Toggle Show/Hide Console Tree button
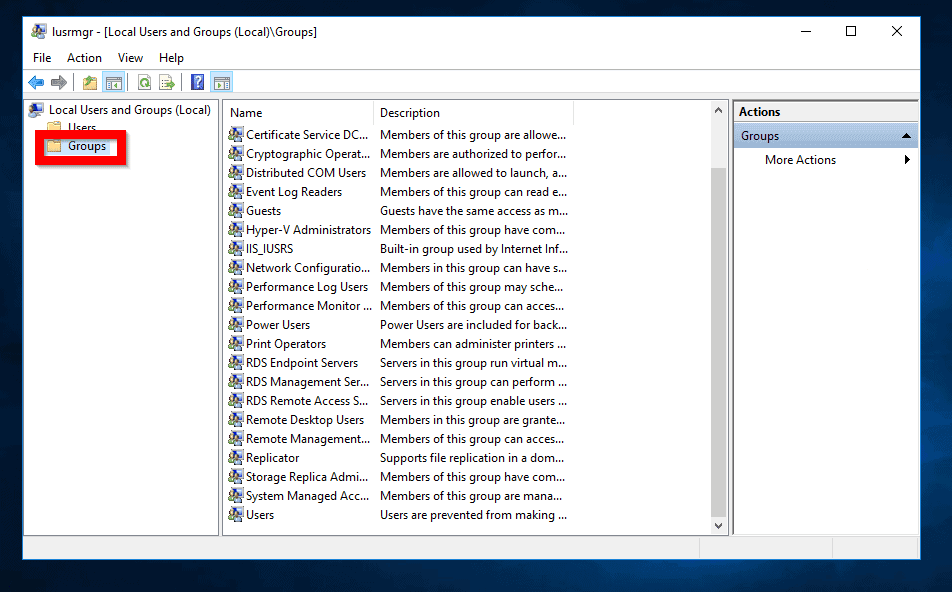 point(113,83)
